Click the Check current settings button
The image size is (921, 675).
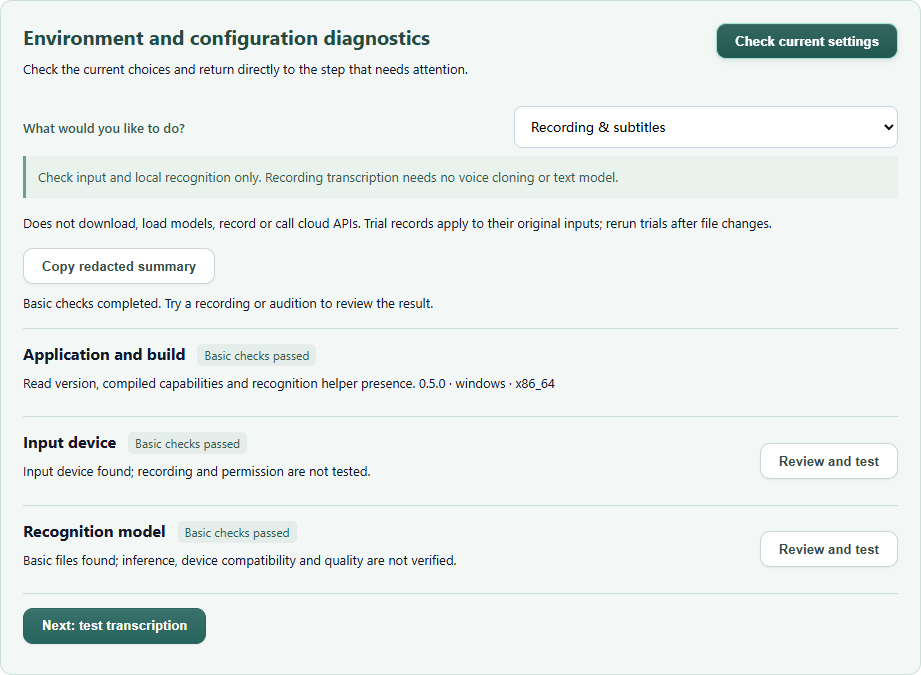click(806, 41)
